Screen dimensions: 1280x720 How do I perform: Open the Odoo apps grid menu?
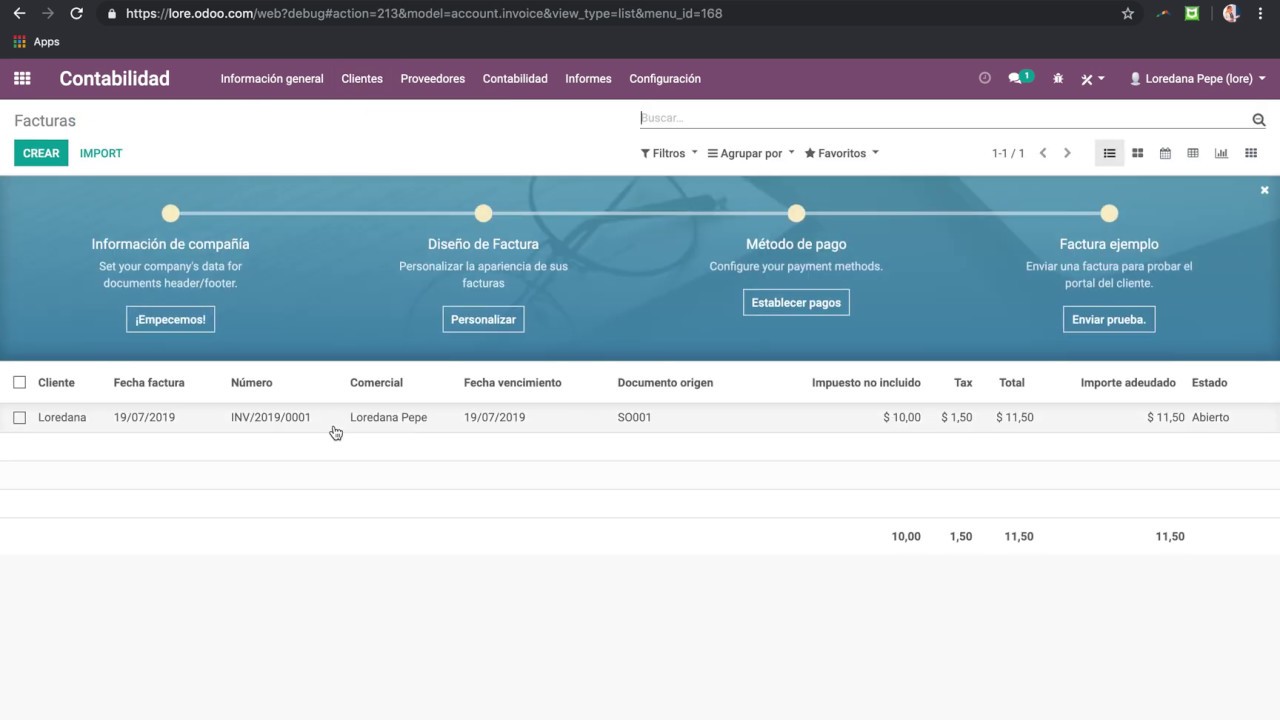(x=22, y=78)
